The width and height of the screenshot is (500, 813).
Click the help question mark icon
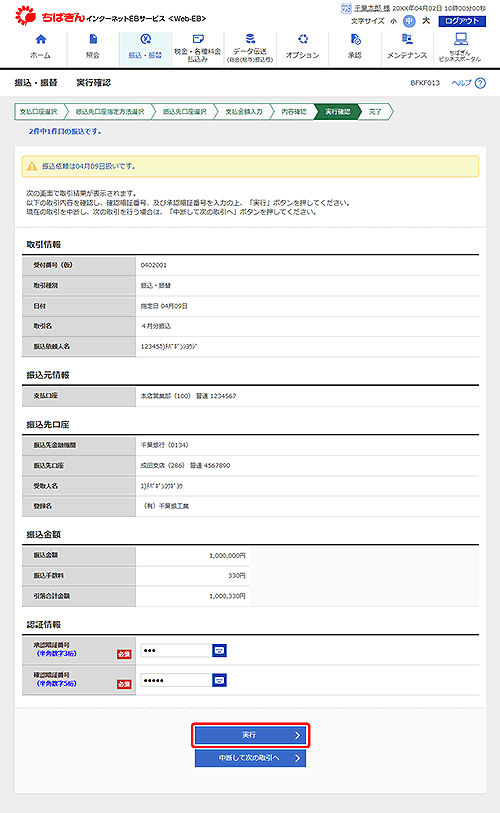tap(480, 83)
